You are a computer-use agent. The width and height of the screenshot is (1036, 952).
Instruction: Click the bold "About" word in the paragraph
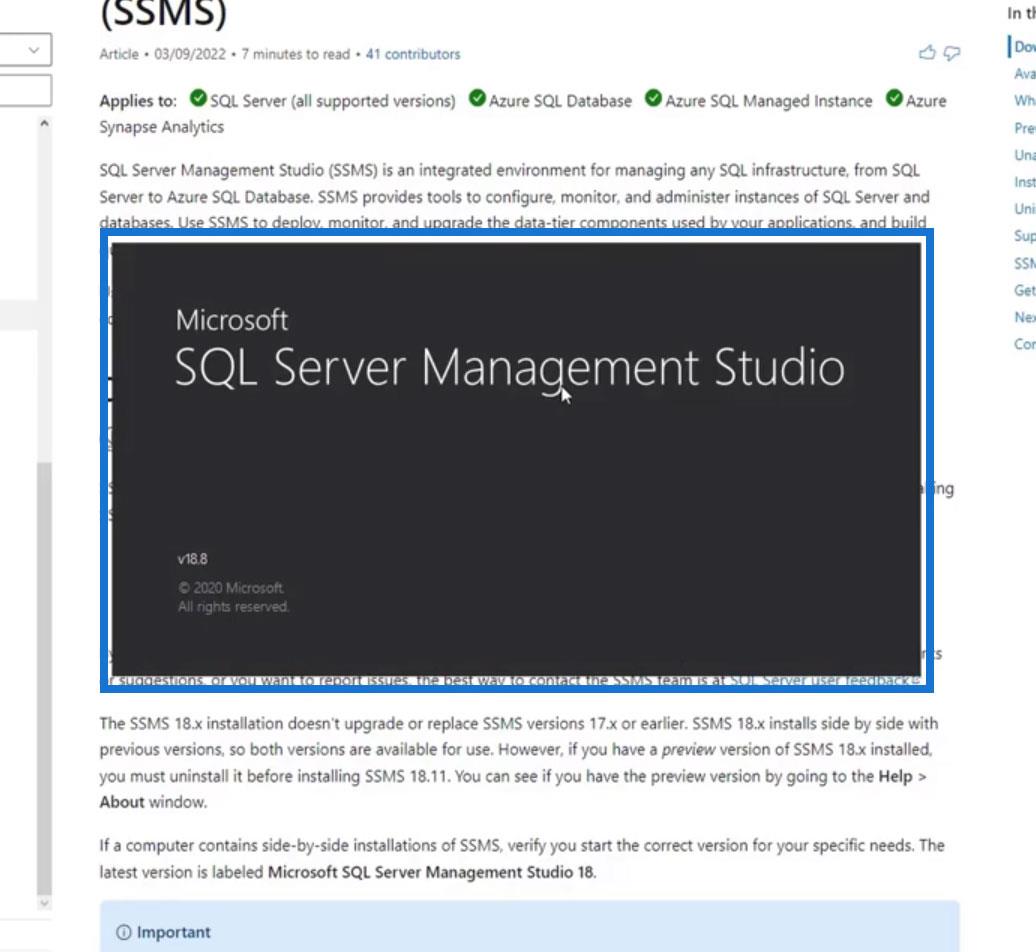click(122, 802)
